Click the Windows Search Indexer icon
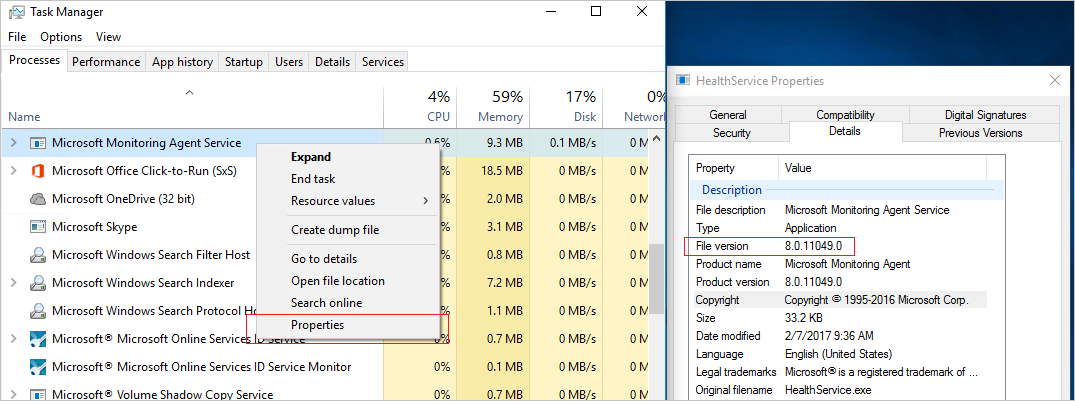This screenshot has height=401, width=1075. click(x=38, y=282)
